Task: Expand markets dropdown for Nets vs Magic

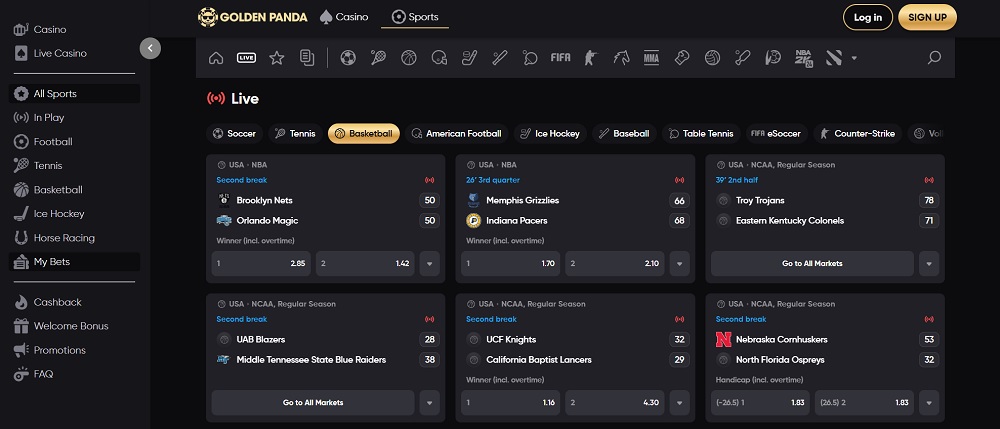Action: [x=430, y=263]
